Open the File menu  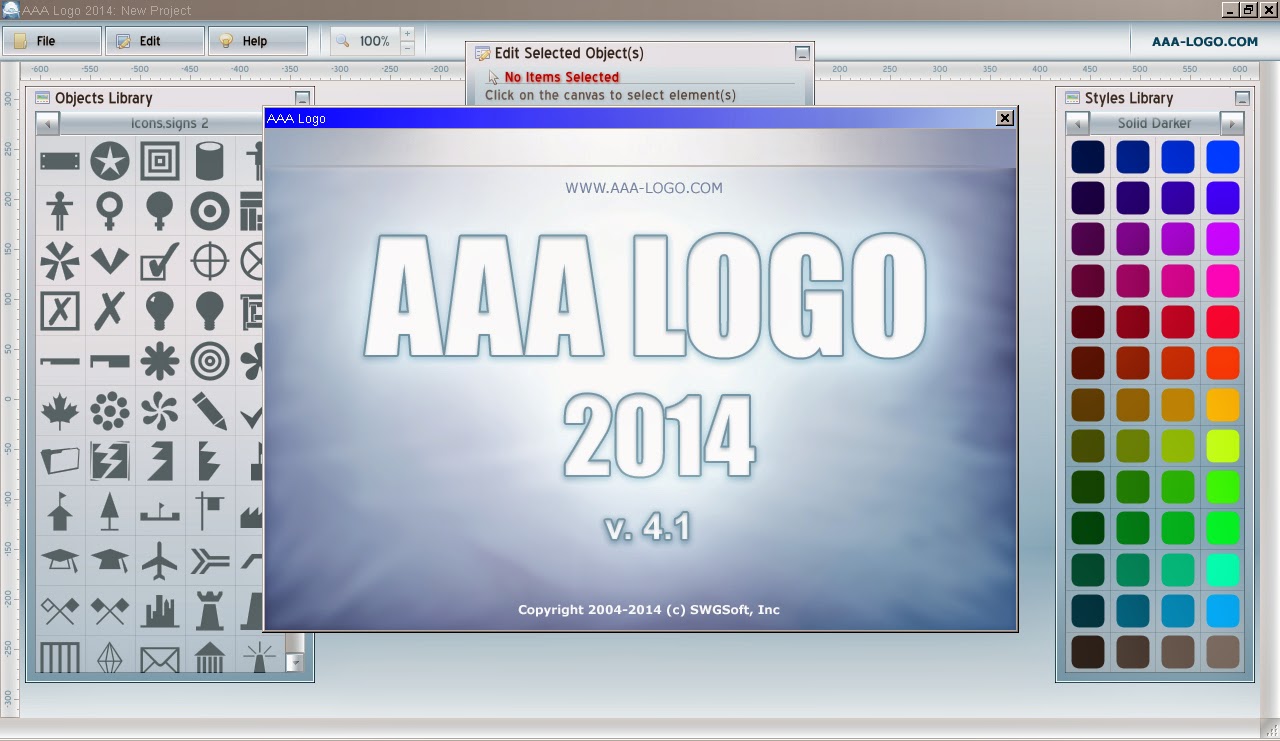coord(52,41)
